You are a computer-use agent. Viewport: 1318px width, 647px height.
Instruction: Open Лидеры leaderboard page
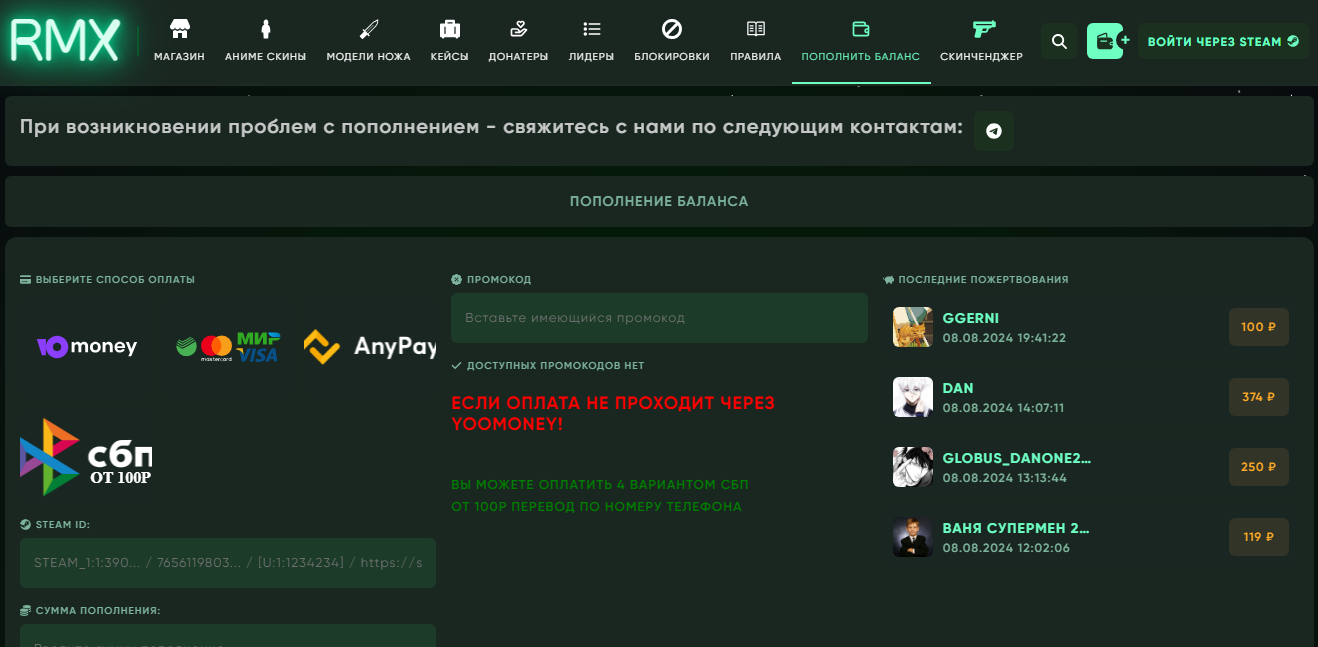tap(591, 42)
